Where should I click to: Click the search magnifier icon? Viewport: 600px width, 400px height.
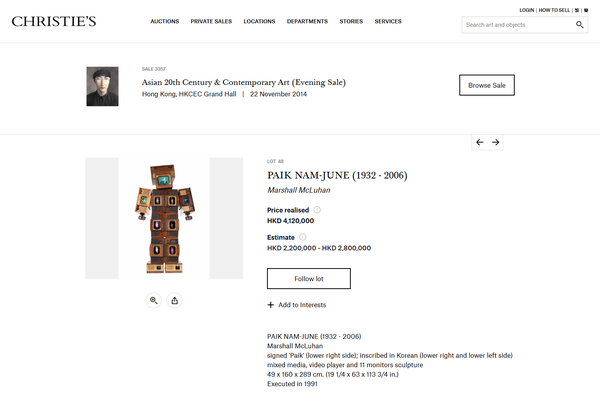[x=580, y=25]
